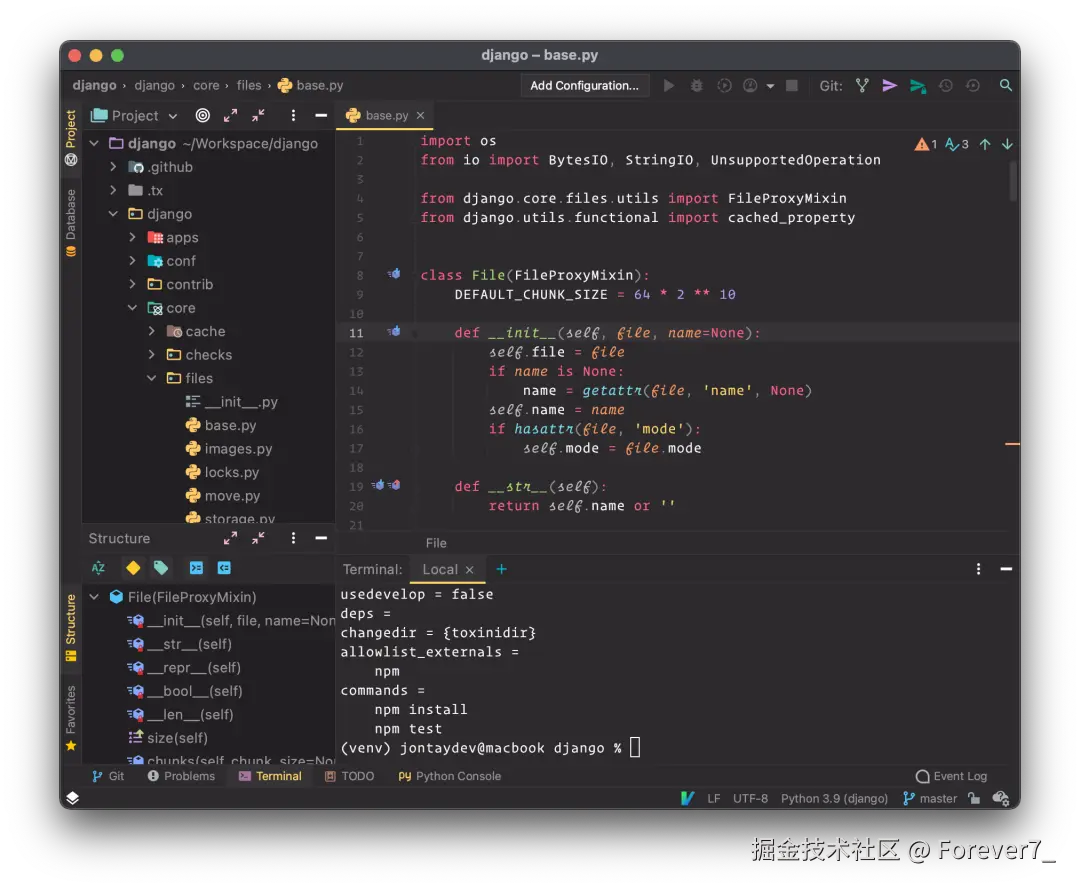Screen dimensions: 1080x888
Task: Open Search Everywhere magnifier icon
Action: (1006, 85)
